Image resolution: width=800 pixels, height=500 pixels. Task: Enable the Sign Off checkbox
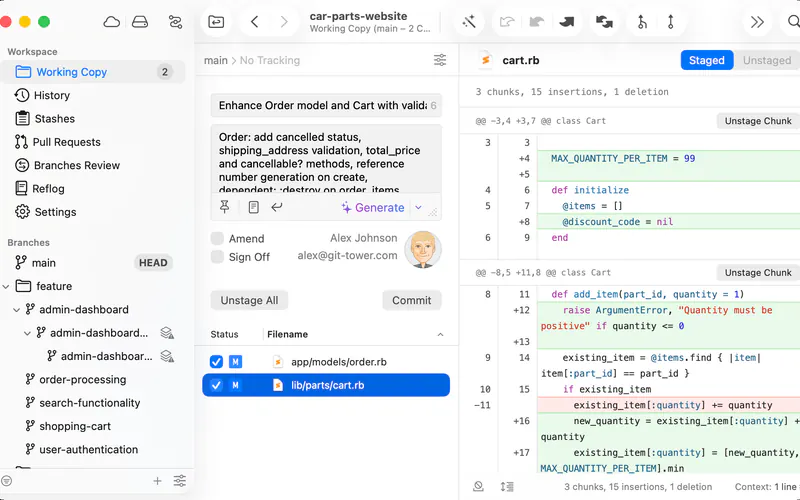(x=217, y=257)
